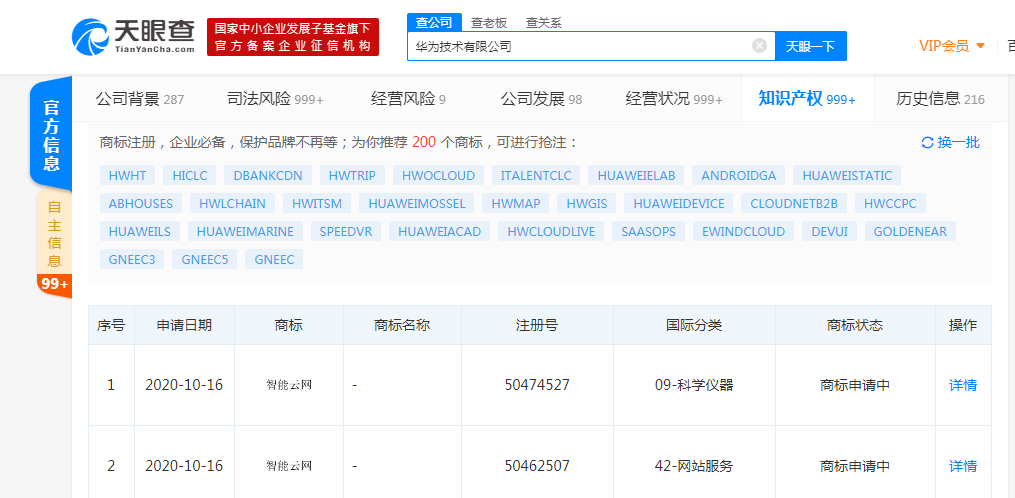Click the refresh icon beside 换一批
The height and width of the screenshot is (498, 1015).
click(x=927, y=143)
